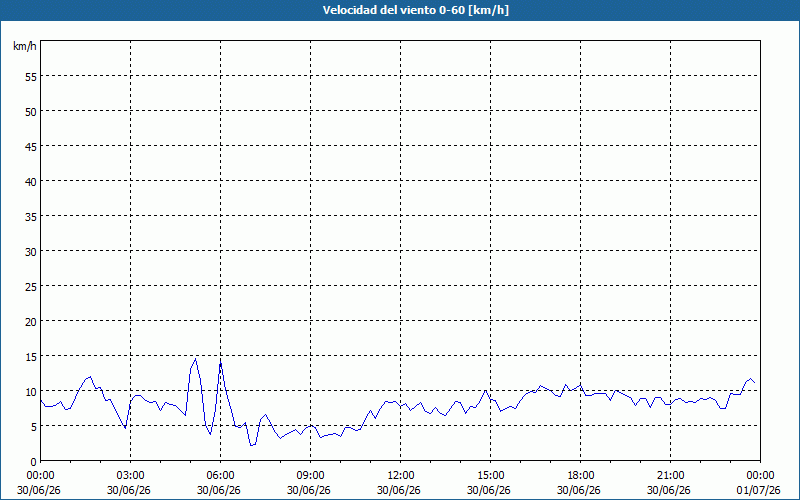800x500 pixels.
Task: Click the y-axis value 35
Action: (31, 217)
